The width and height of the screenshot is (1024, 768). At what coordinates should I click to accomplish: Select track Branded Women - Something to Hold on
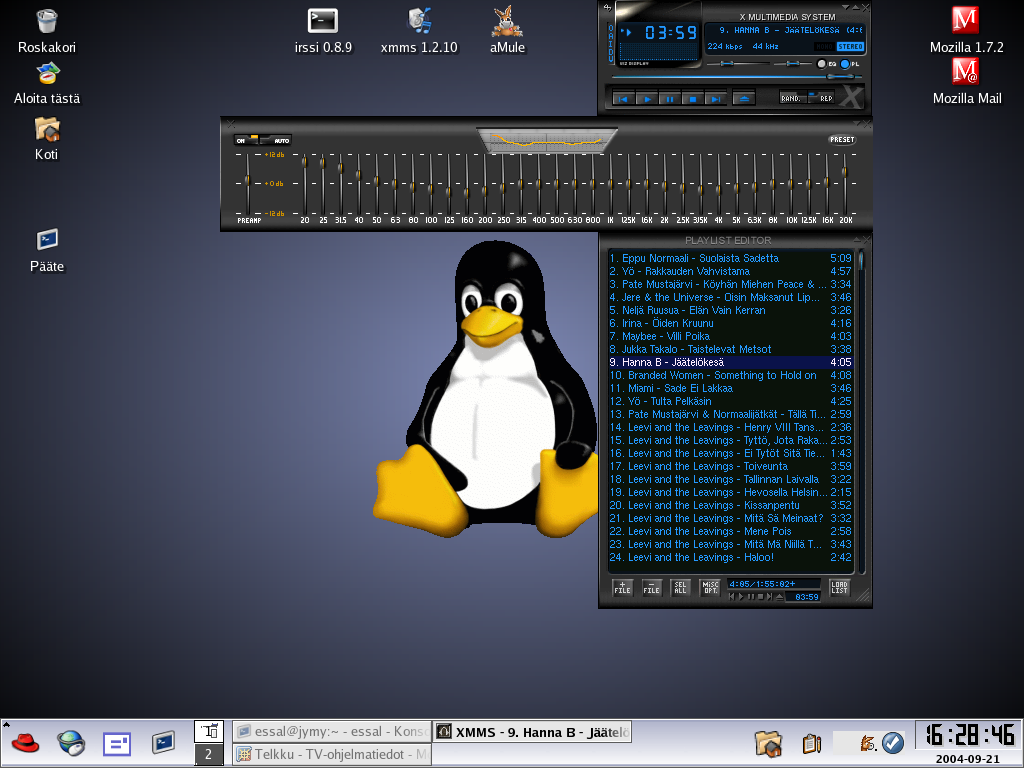[x=730, y=375]
